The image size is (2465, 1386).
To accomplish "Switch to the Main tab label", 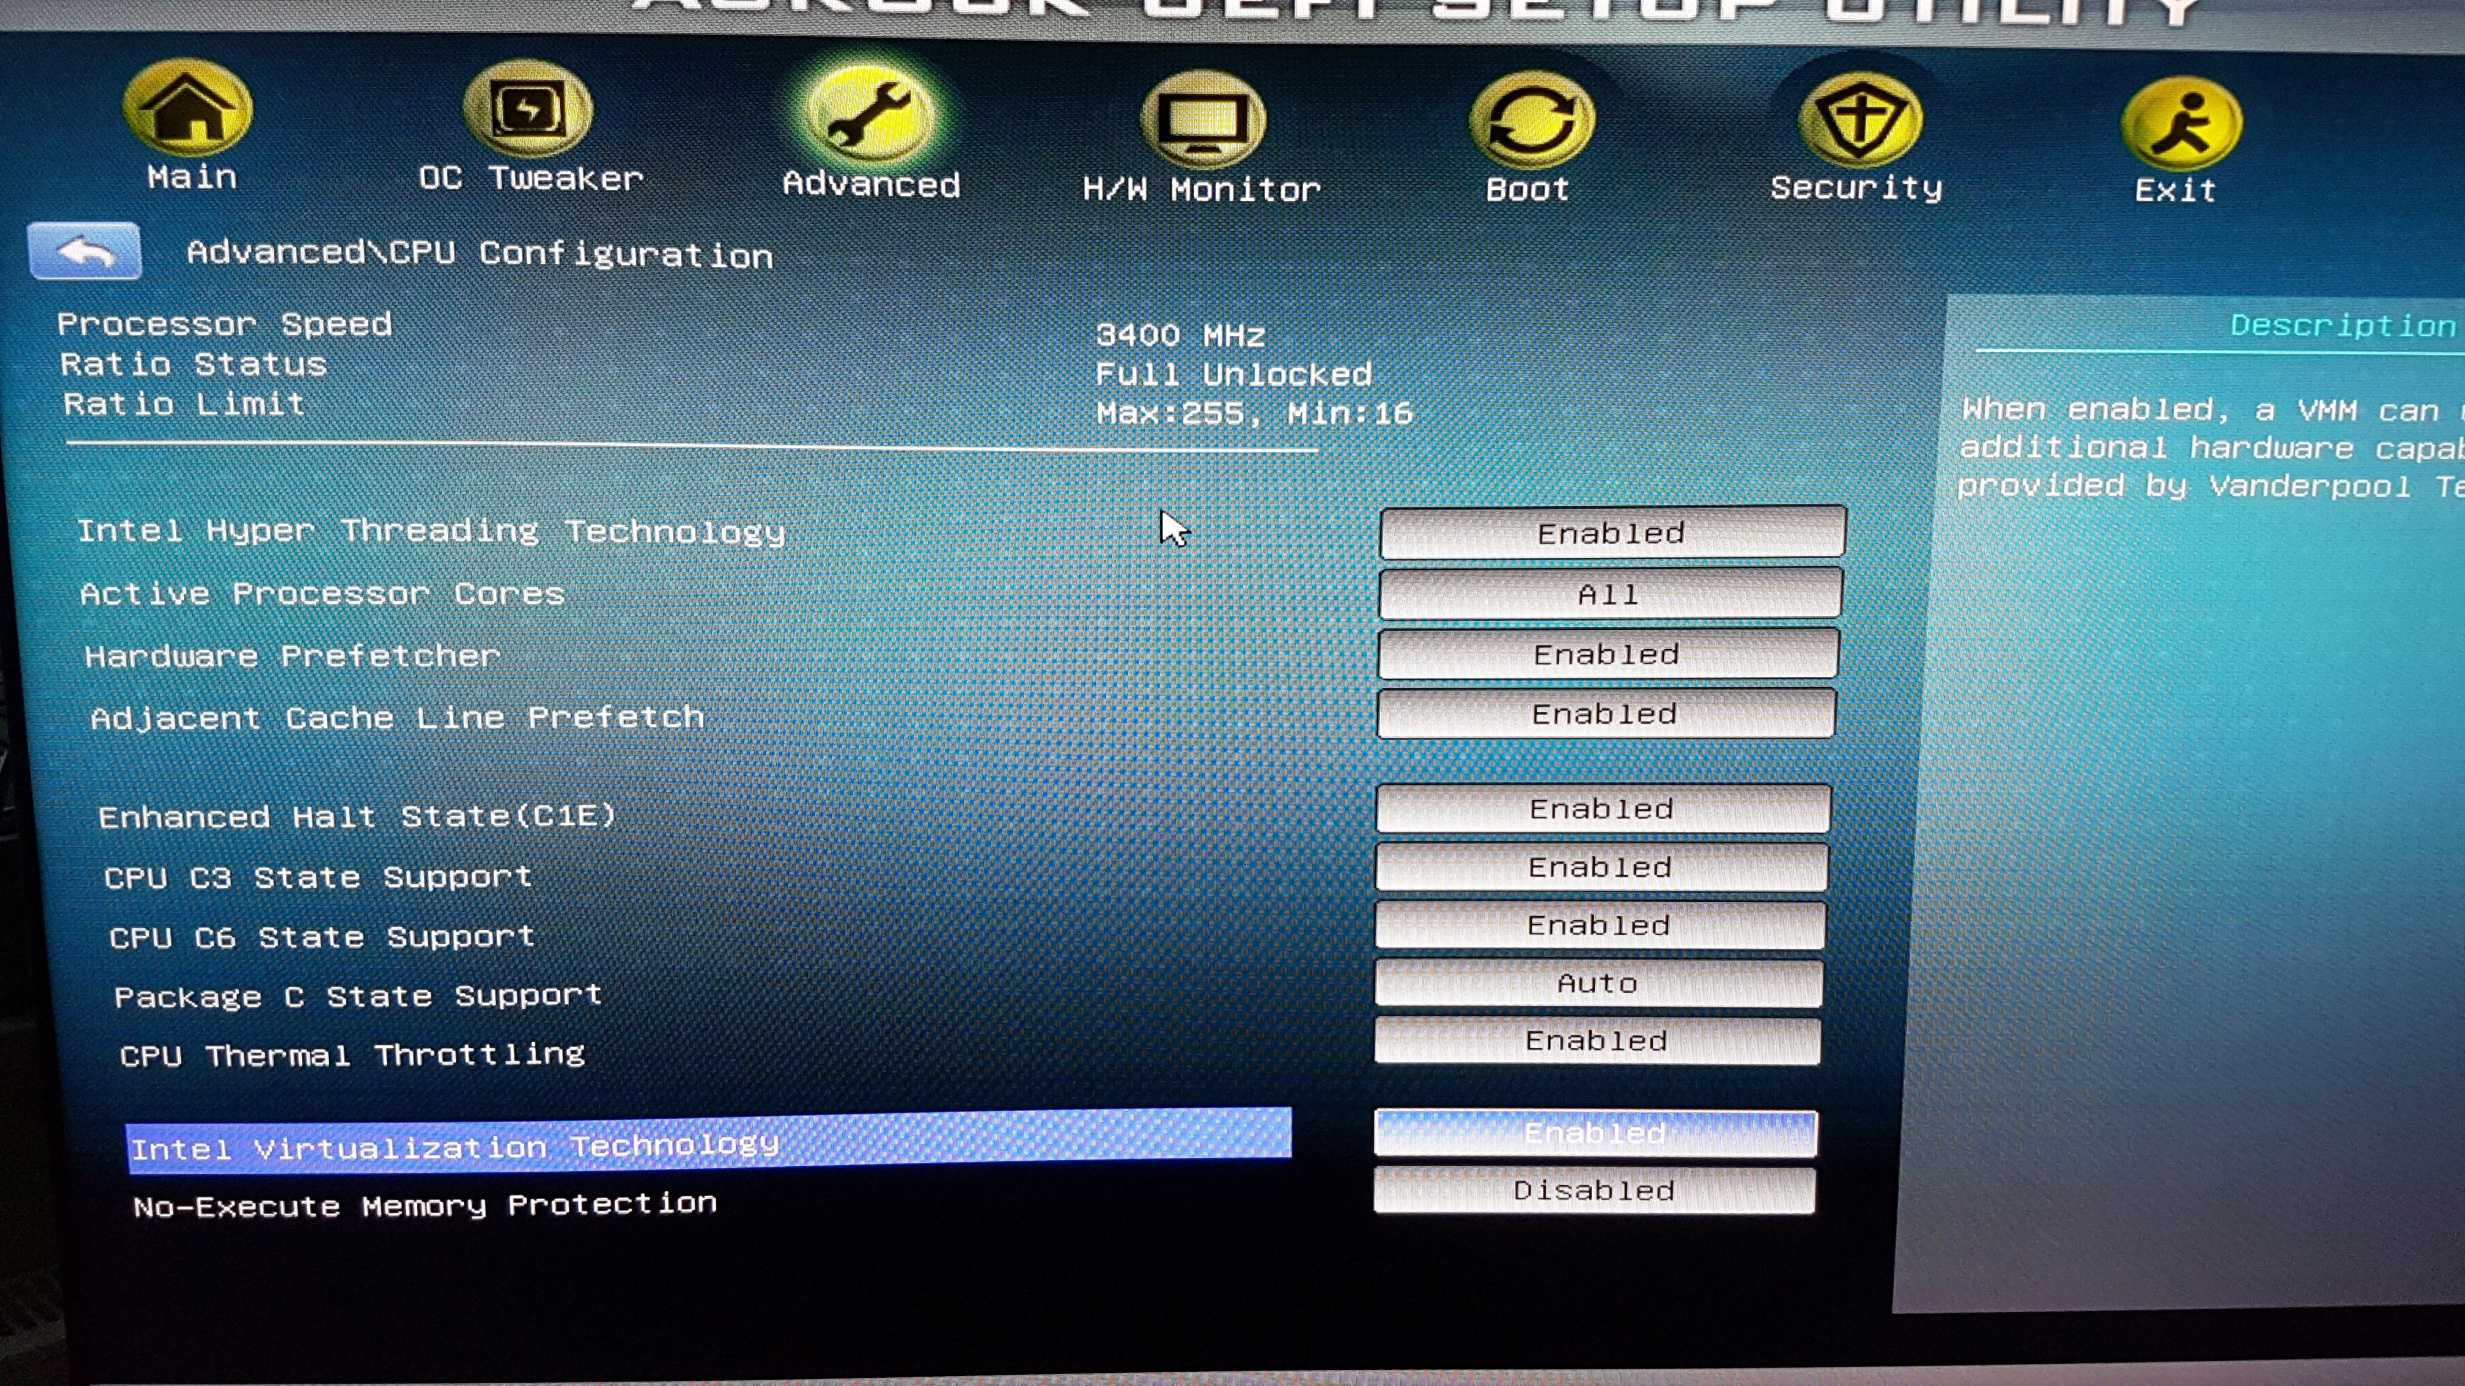I will [191, 178].
